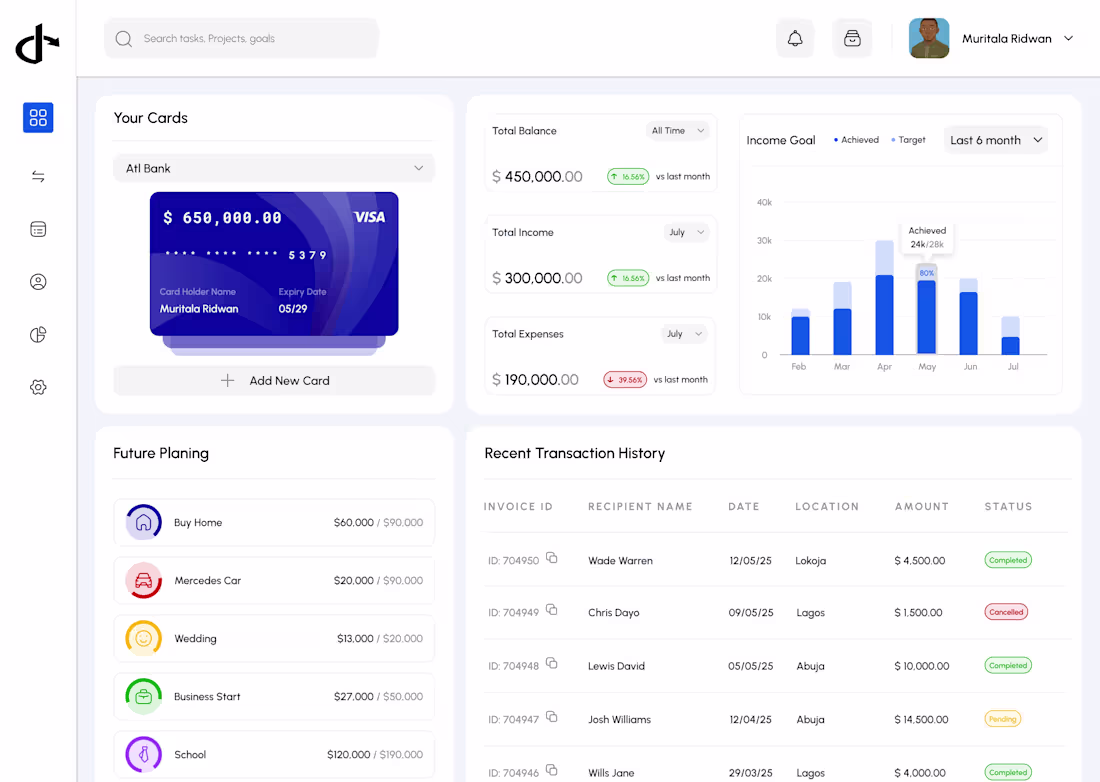Viewport: 1100px width, 782px height.
Task: Open the All Time dropdown on Total Balance
Action: (677, 130)
